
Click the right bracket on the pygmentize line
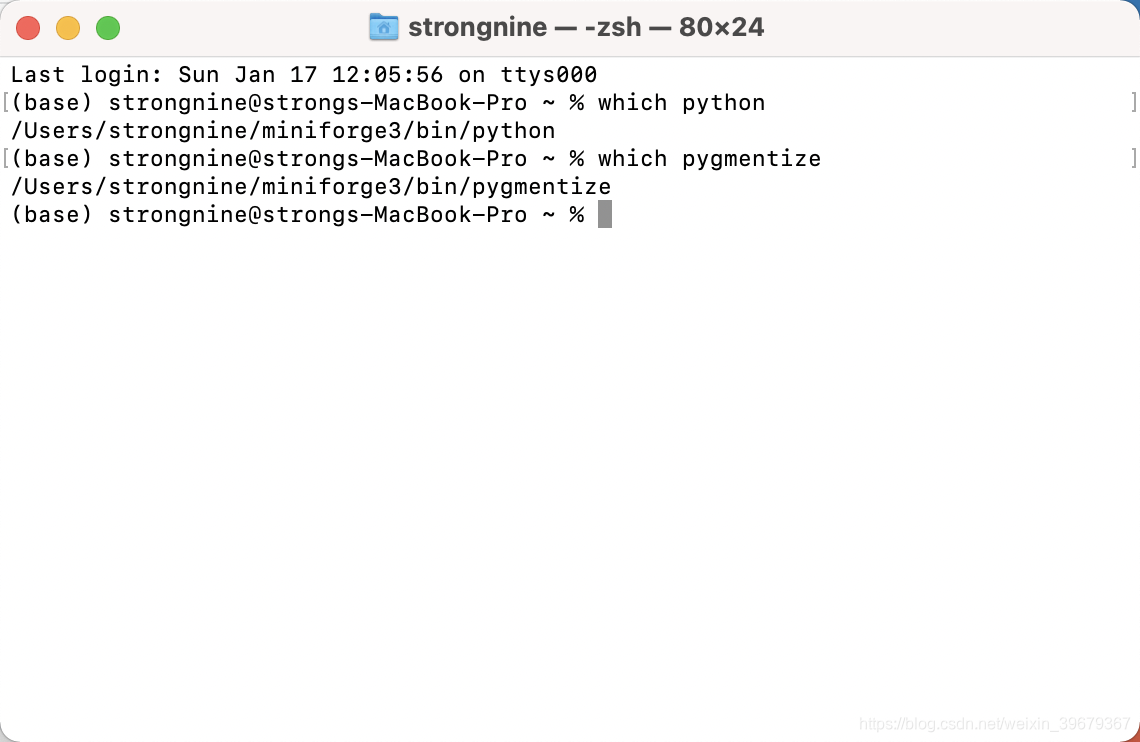(1133, 158)
